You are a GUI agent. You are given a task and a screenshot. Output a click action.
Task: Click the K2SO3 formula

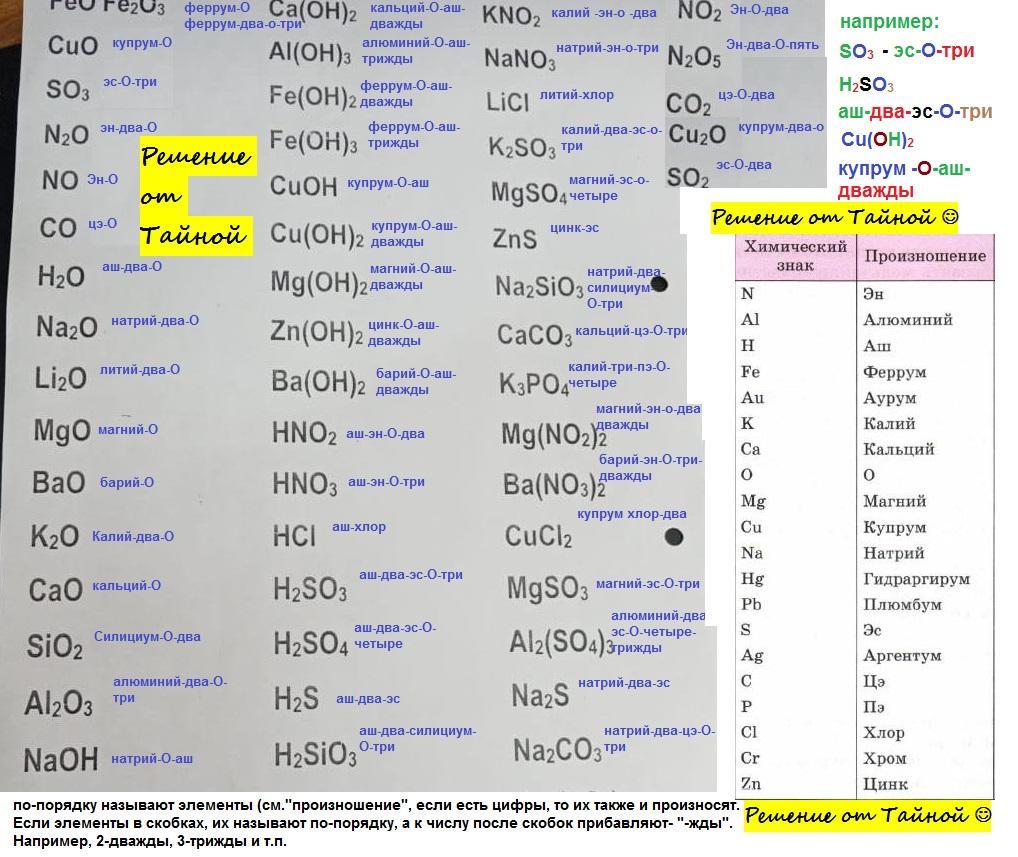[522, 147]
